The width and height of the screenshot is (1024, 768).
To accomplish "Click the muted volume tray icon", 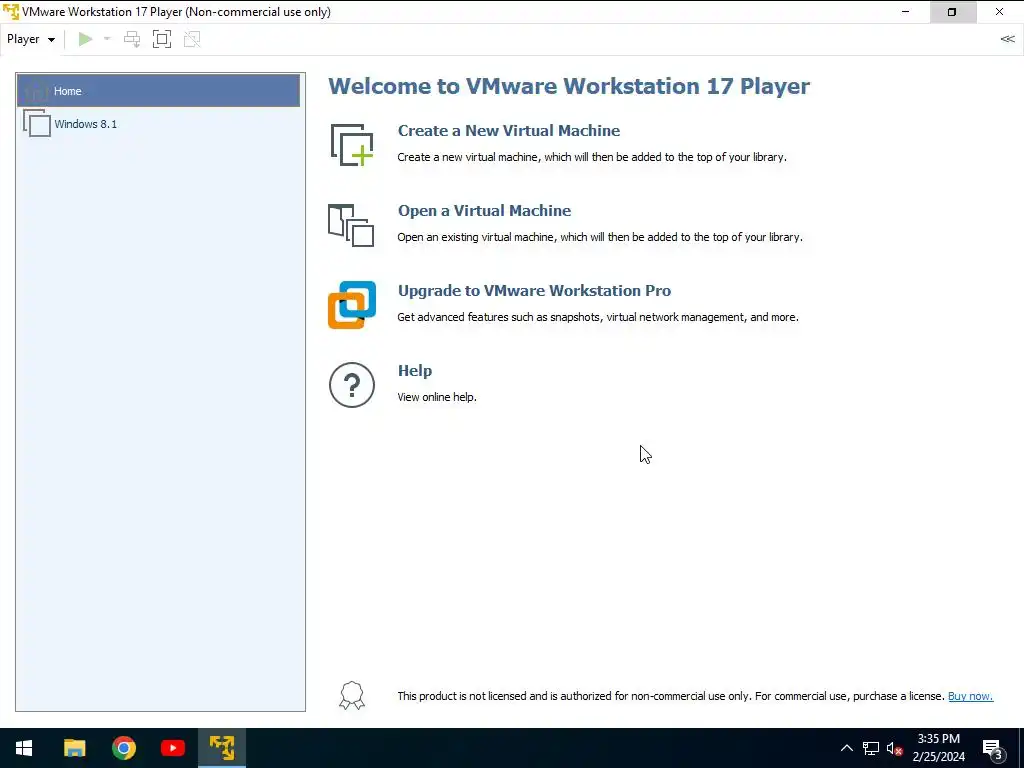I will click(x=894, y=748).
